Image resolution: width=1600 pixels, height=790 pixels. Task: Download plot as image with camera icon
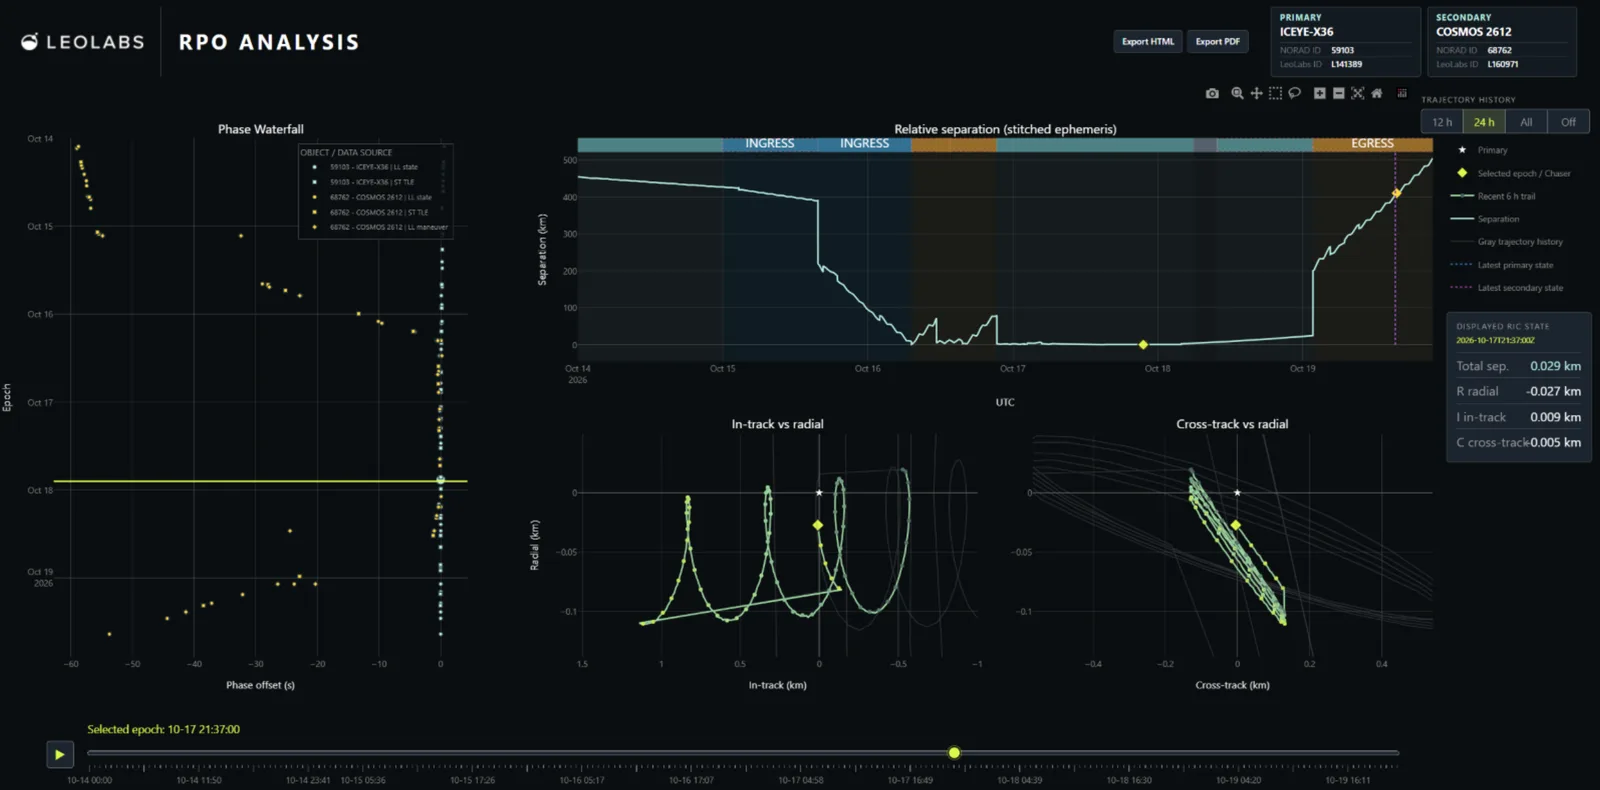point(1212,93)
